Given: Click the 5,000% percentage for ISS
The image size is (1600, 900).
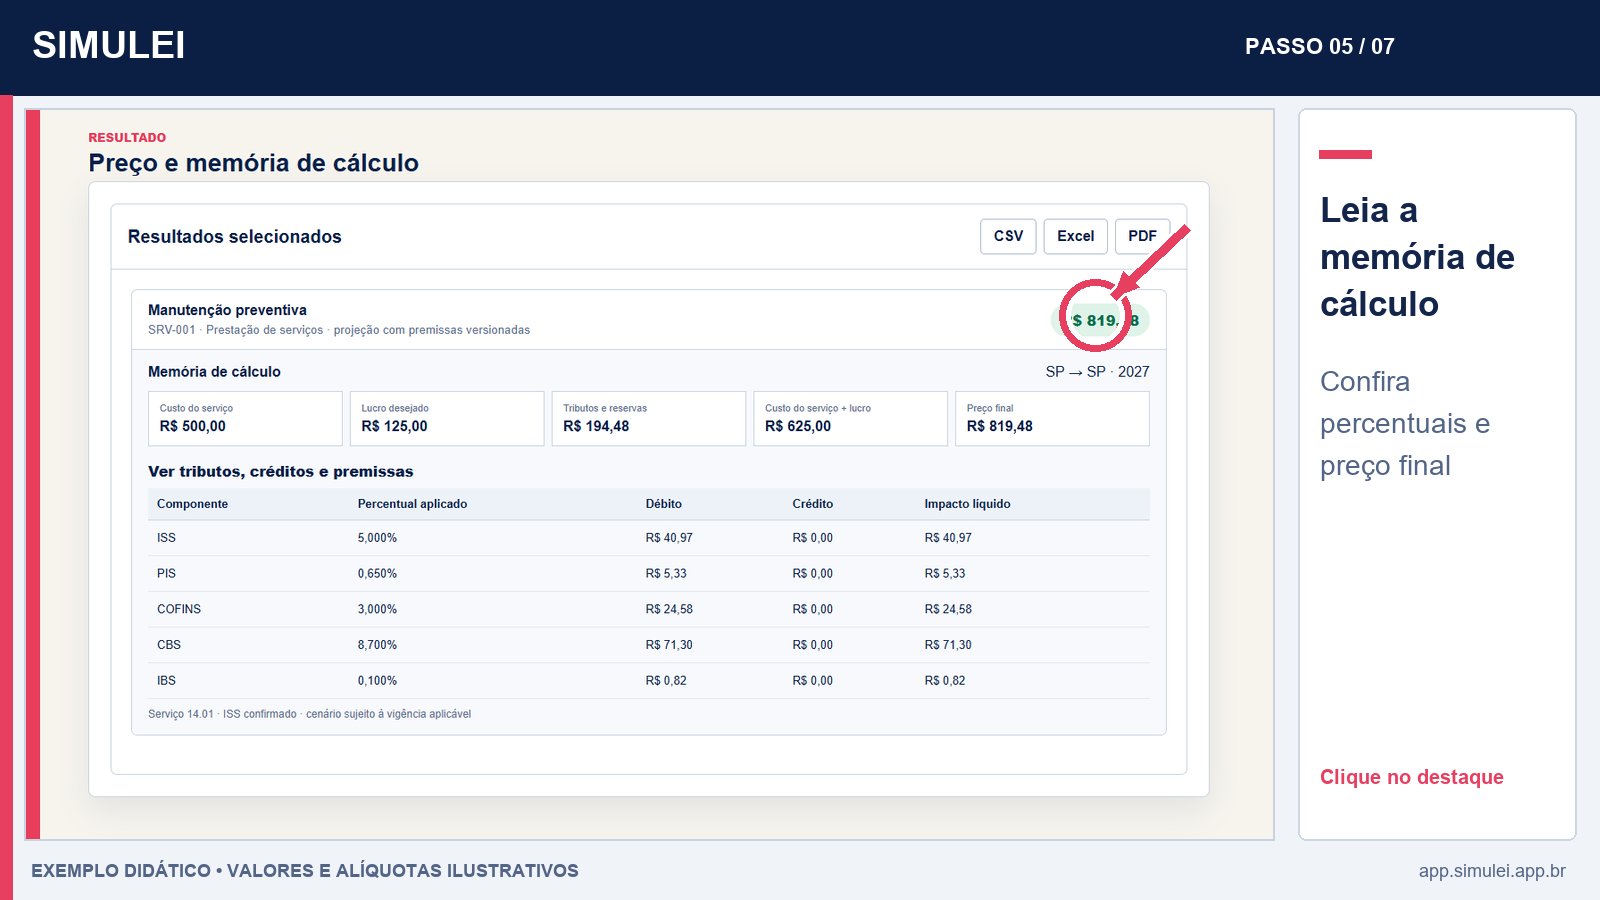Looking at the screenshot, I should click(377, 538).
